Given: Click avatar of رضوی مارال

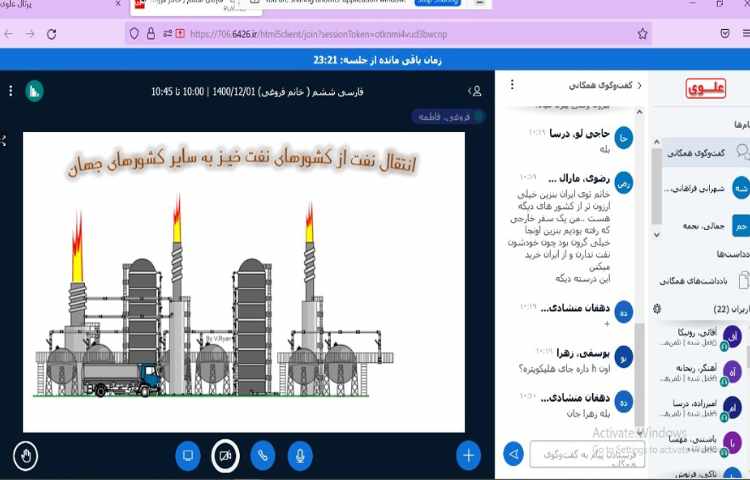Looking at the screenshot, I should 624,183.
